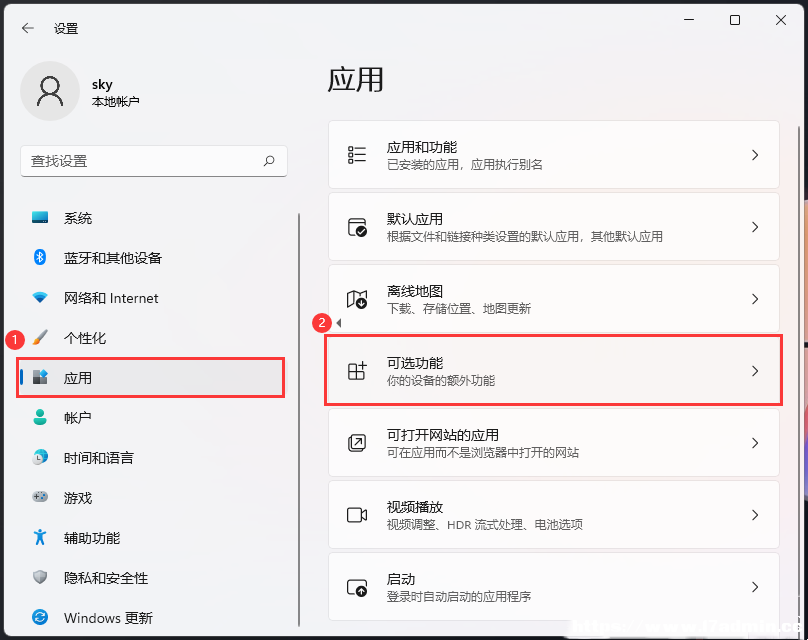
Task: Open the 启动 card title
Action: coord(401,579)
